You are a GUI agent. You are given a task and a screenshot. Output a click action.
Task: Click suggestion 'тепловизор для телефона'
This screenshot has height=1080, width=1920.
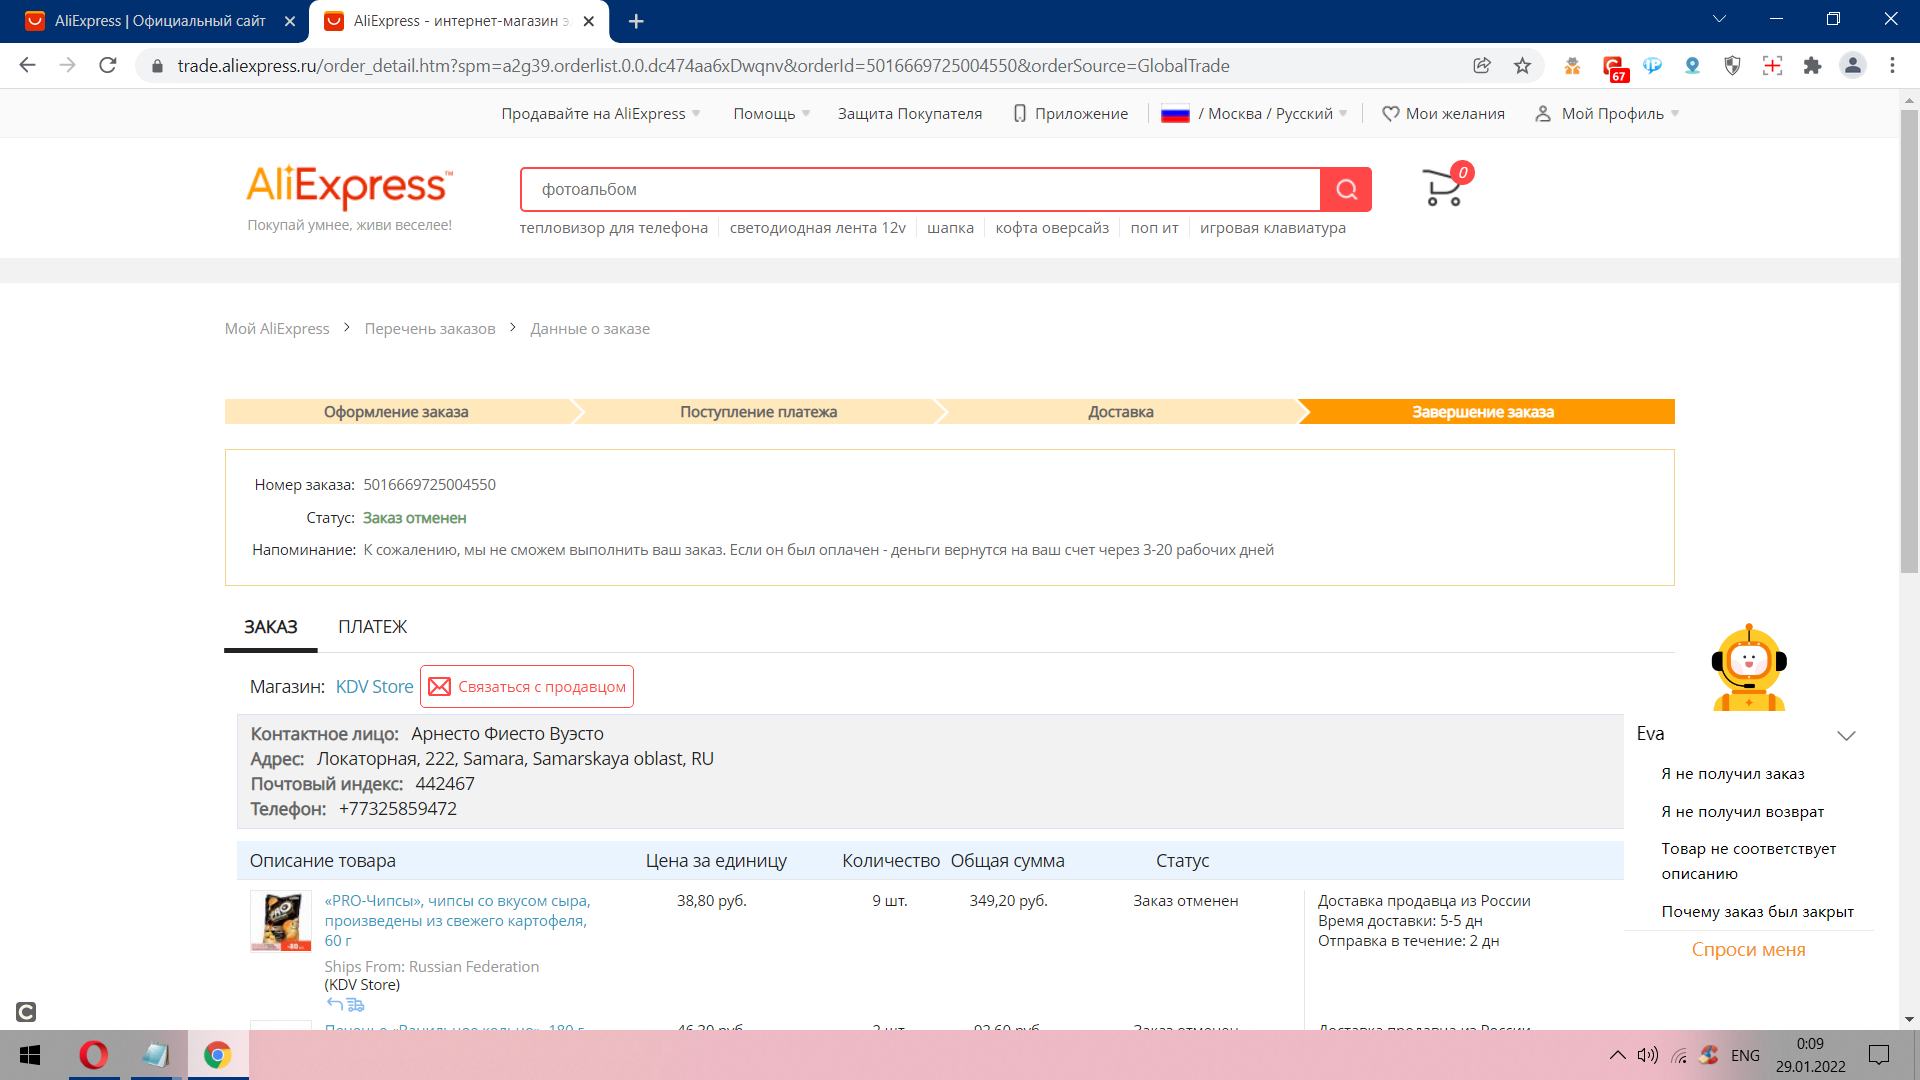pyautogui.click(x=613, y=227)
